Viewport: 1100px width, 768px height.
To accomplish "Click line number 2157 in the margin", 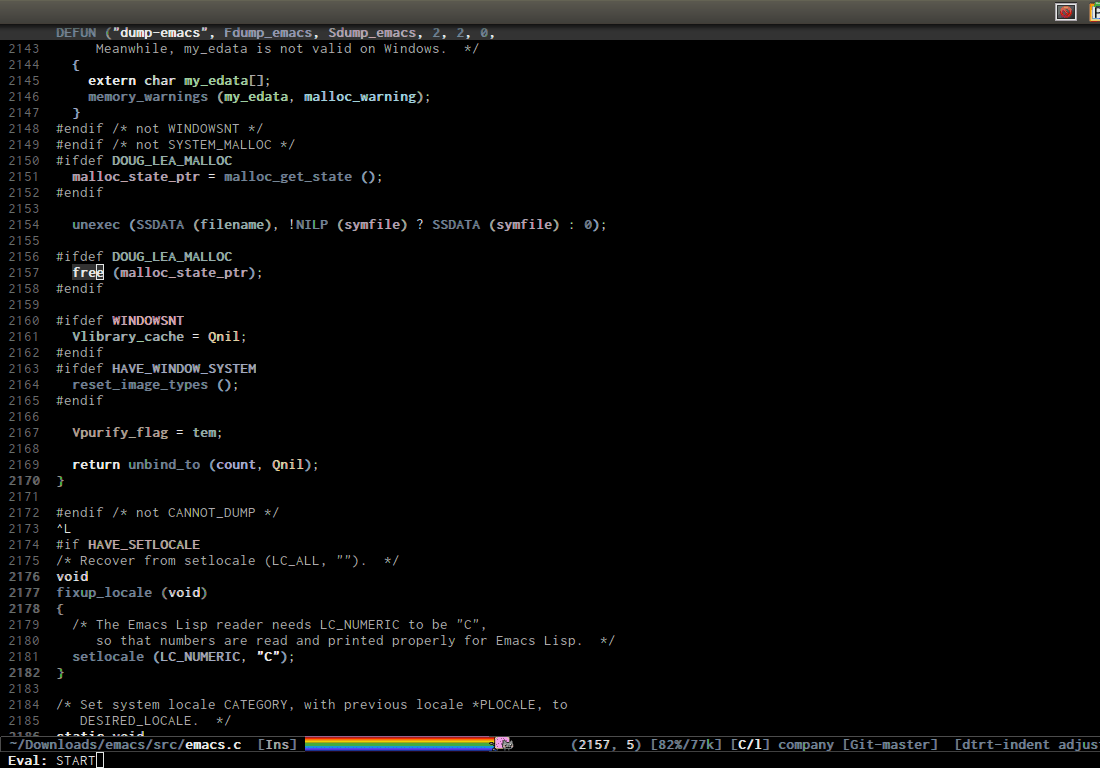I will coord(24,272).
